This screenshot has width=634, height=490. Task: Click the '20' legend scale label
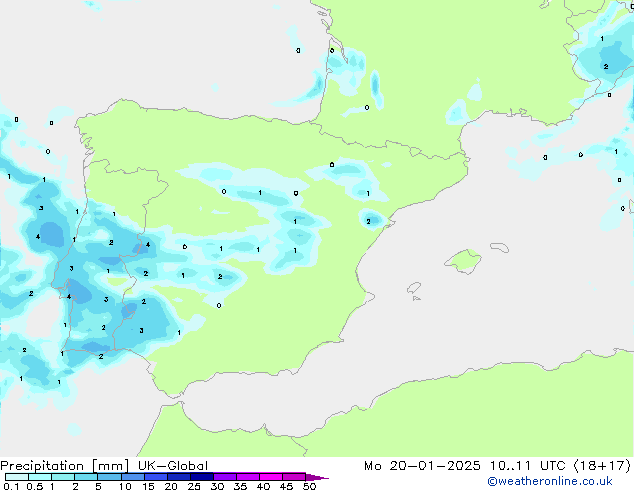171,486
